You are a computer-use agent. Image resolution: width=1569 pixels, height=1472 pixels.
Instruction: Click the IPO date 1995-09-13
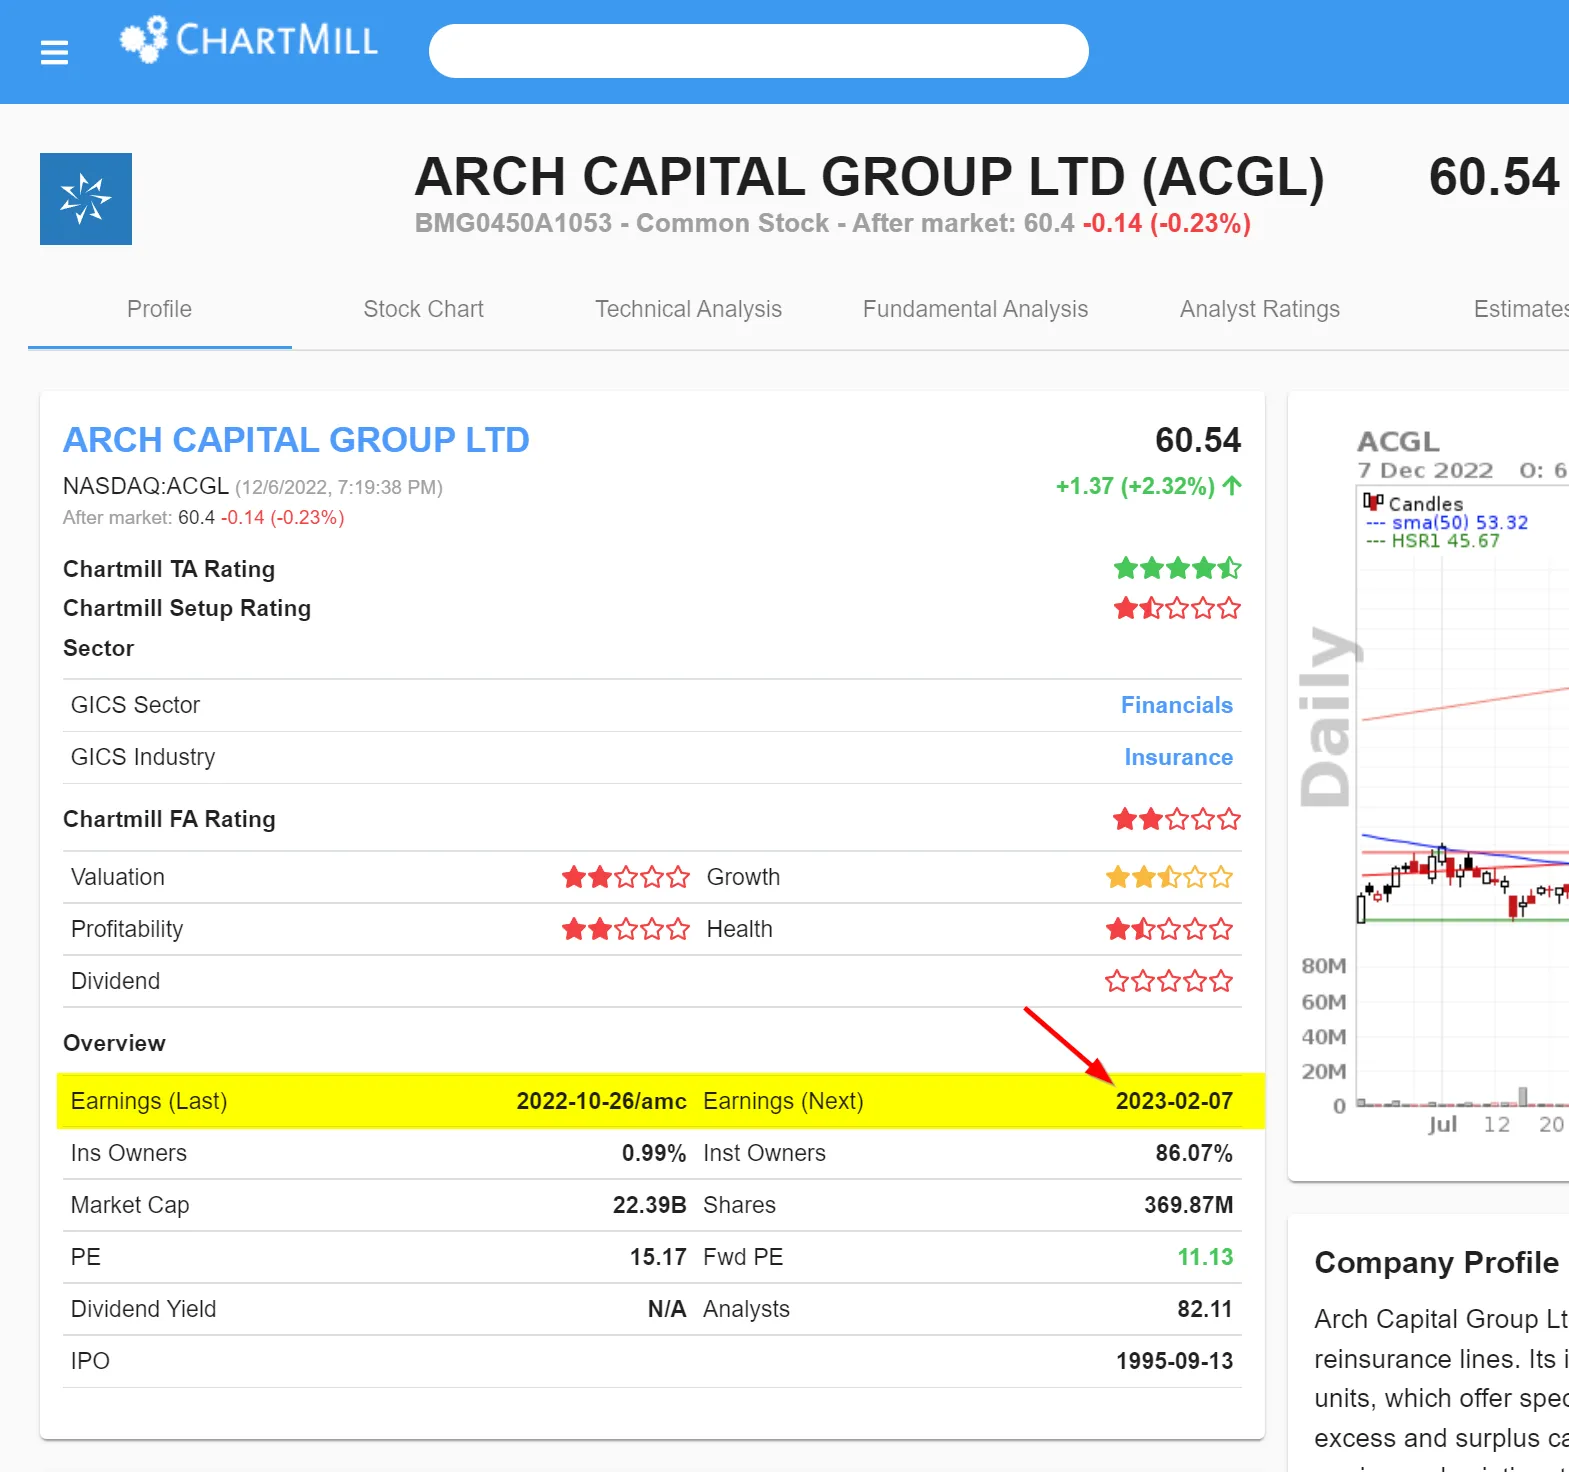coord(1174,1361)
